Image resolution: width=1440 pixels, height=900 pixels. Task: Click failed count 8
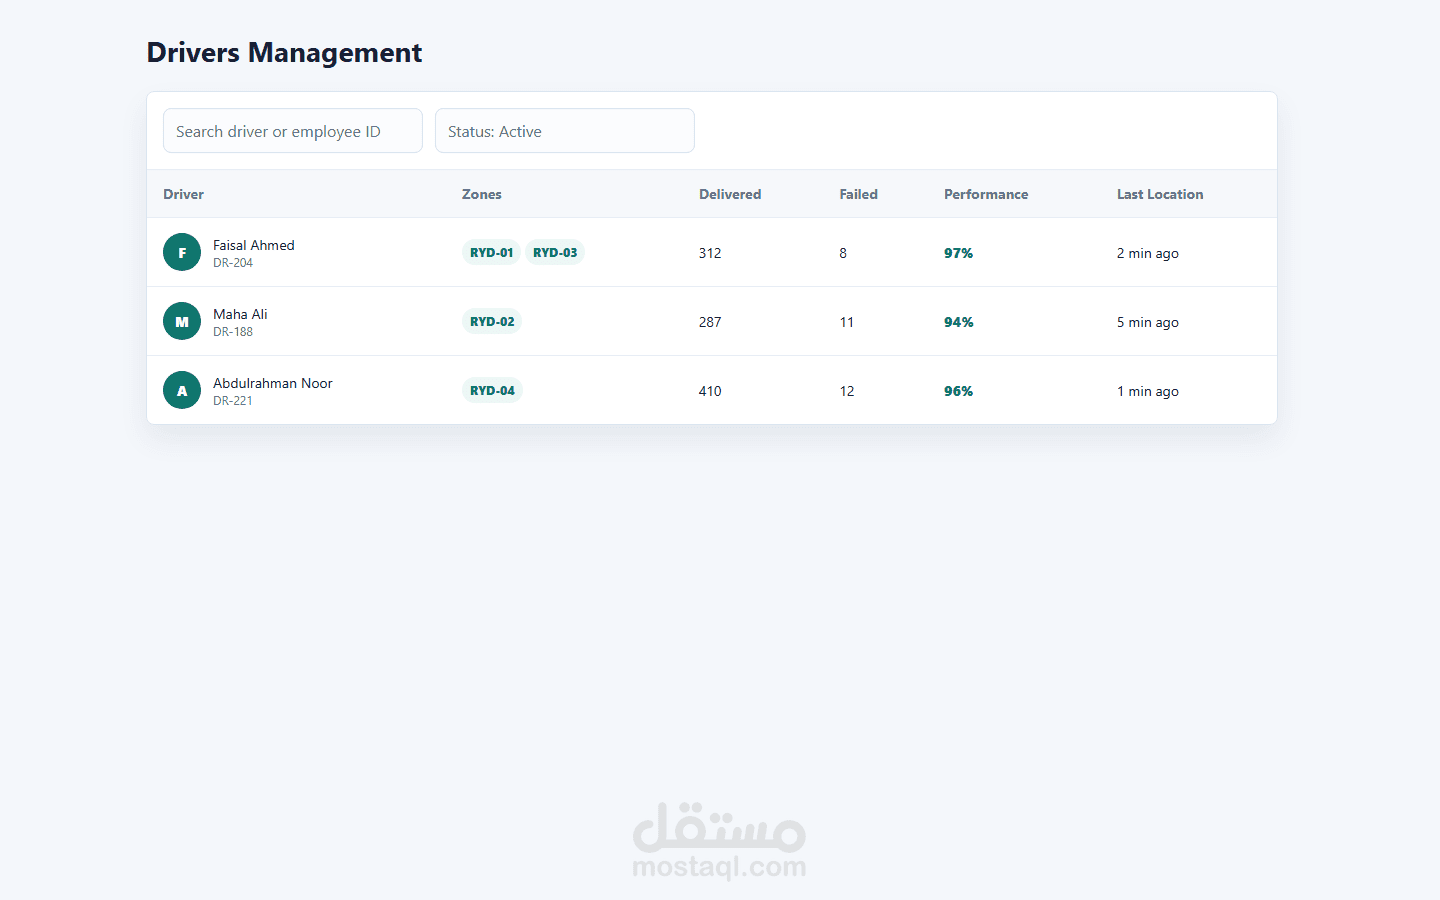click(843, 253)
